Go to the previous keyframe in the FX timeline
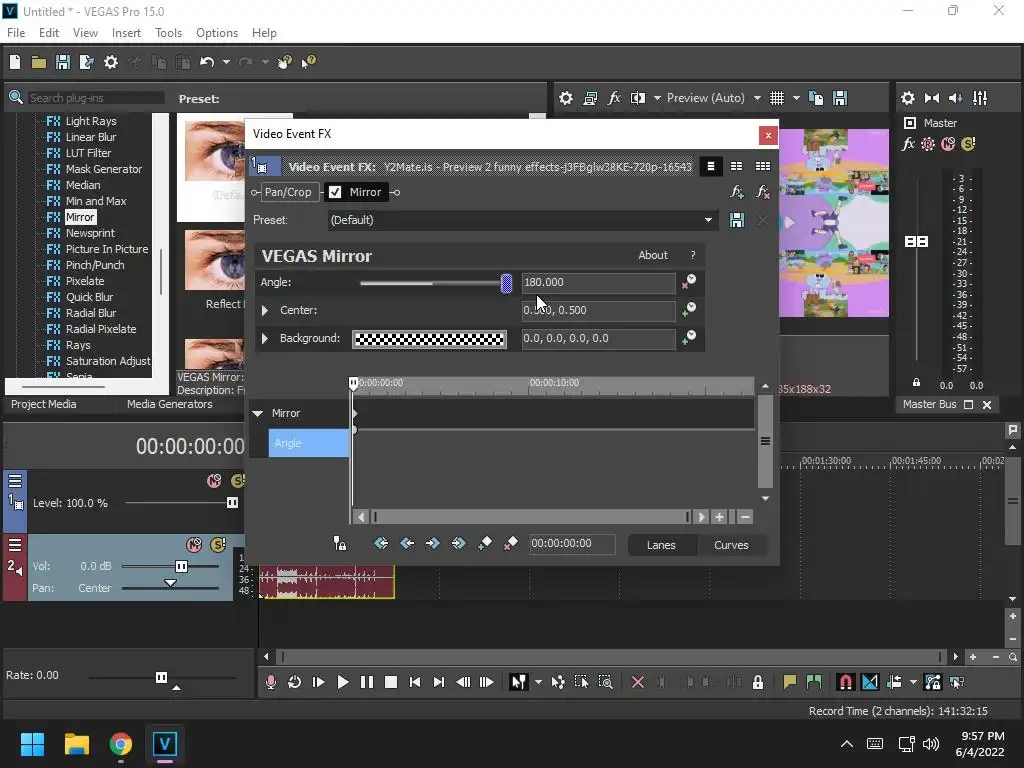The height and width of the screenshot is (768, 1024). click(x=407, y=543)
